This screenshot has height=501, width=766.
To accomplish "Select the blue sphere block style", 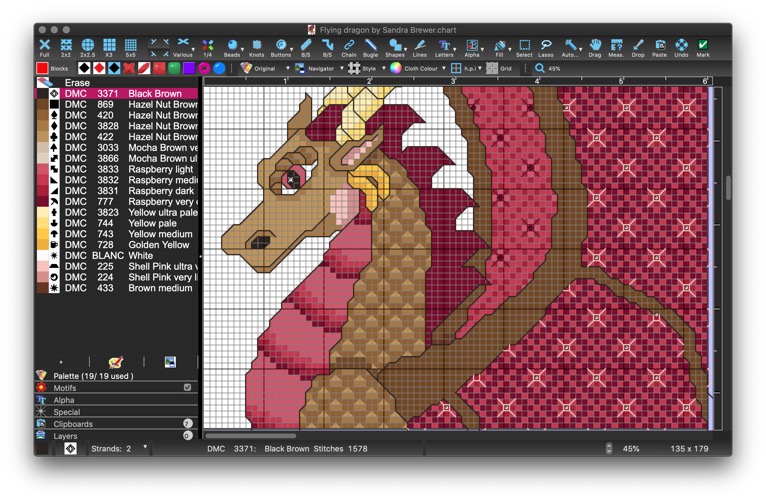I will [x=219, y=68].
